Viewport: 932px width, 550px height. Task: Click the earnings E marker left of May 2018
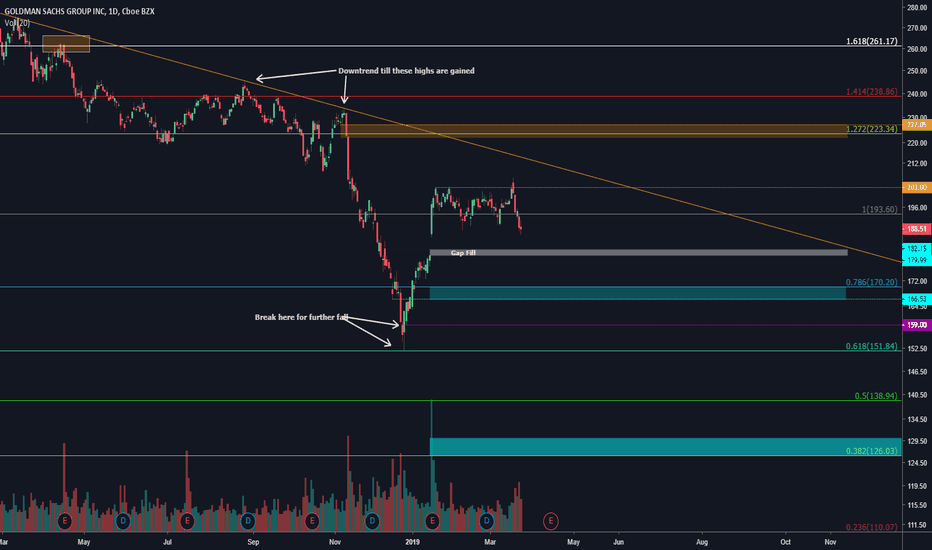[x=65, y=521]
